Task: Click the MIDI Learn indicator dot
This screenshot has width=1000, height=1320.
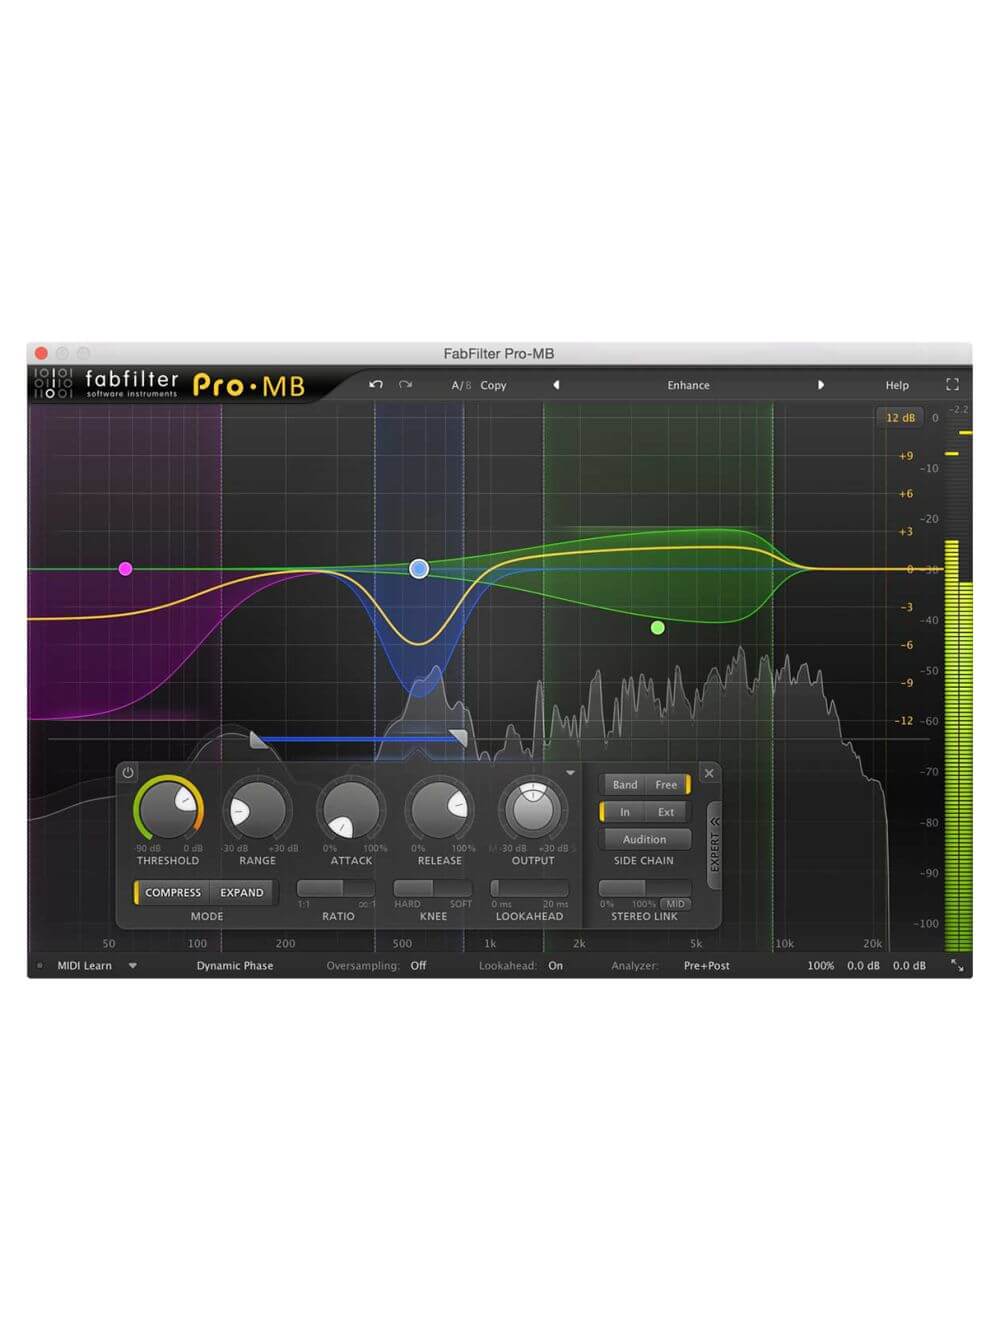Action: pyautogui.click(x=40, y=966)
